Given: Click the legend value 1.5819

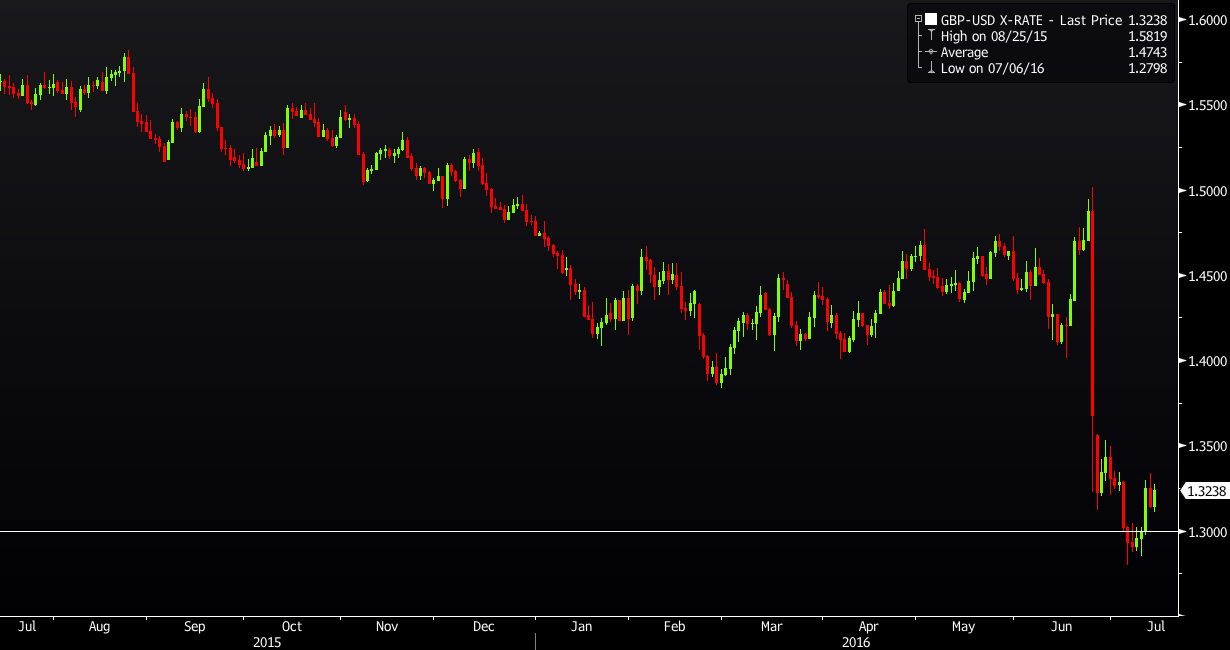Looking at the screenshot, I should click(x=1148, y=35).
